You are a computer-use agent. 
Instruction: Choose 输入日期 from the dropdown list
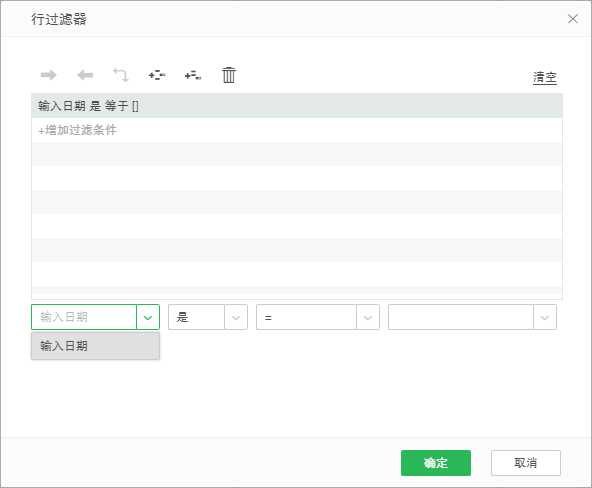(x=96, y=346)
